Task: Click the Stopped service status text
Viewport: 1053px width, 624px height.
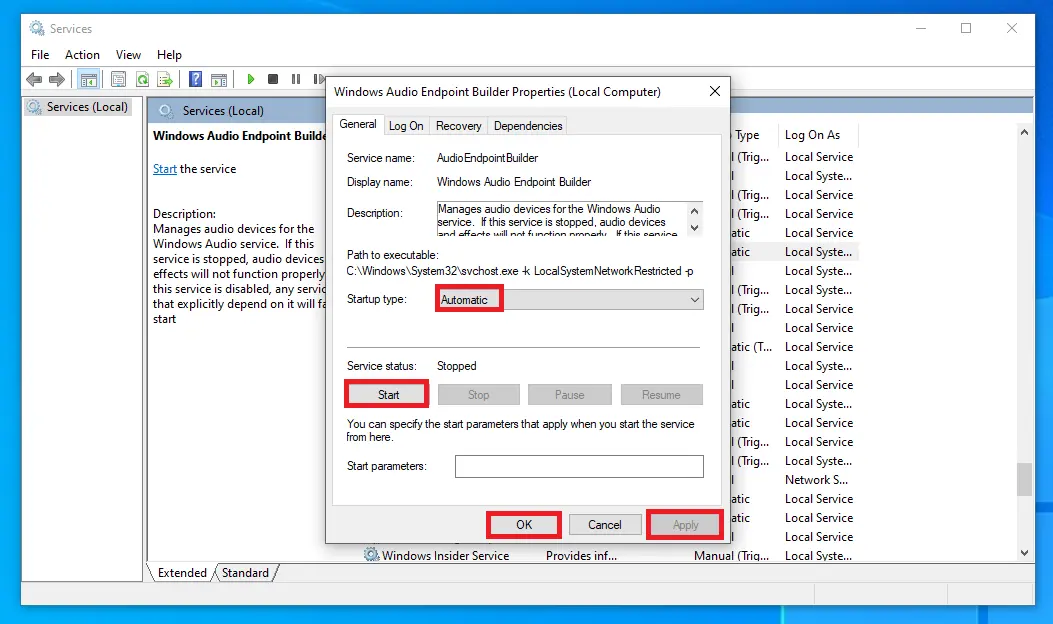Action: pyautogui.click(x=457, y=366)
